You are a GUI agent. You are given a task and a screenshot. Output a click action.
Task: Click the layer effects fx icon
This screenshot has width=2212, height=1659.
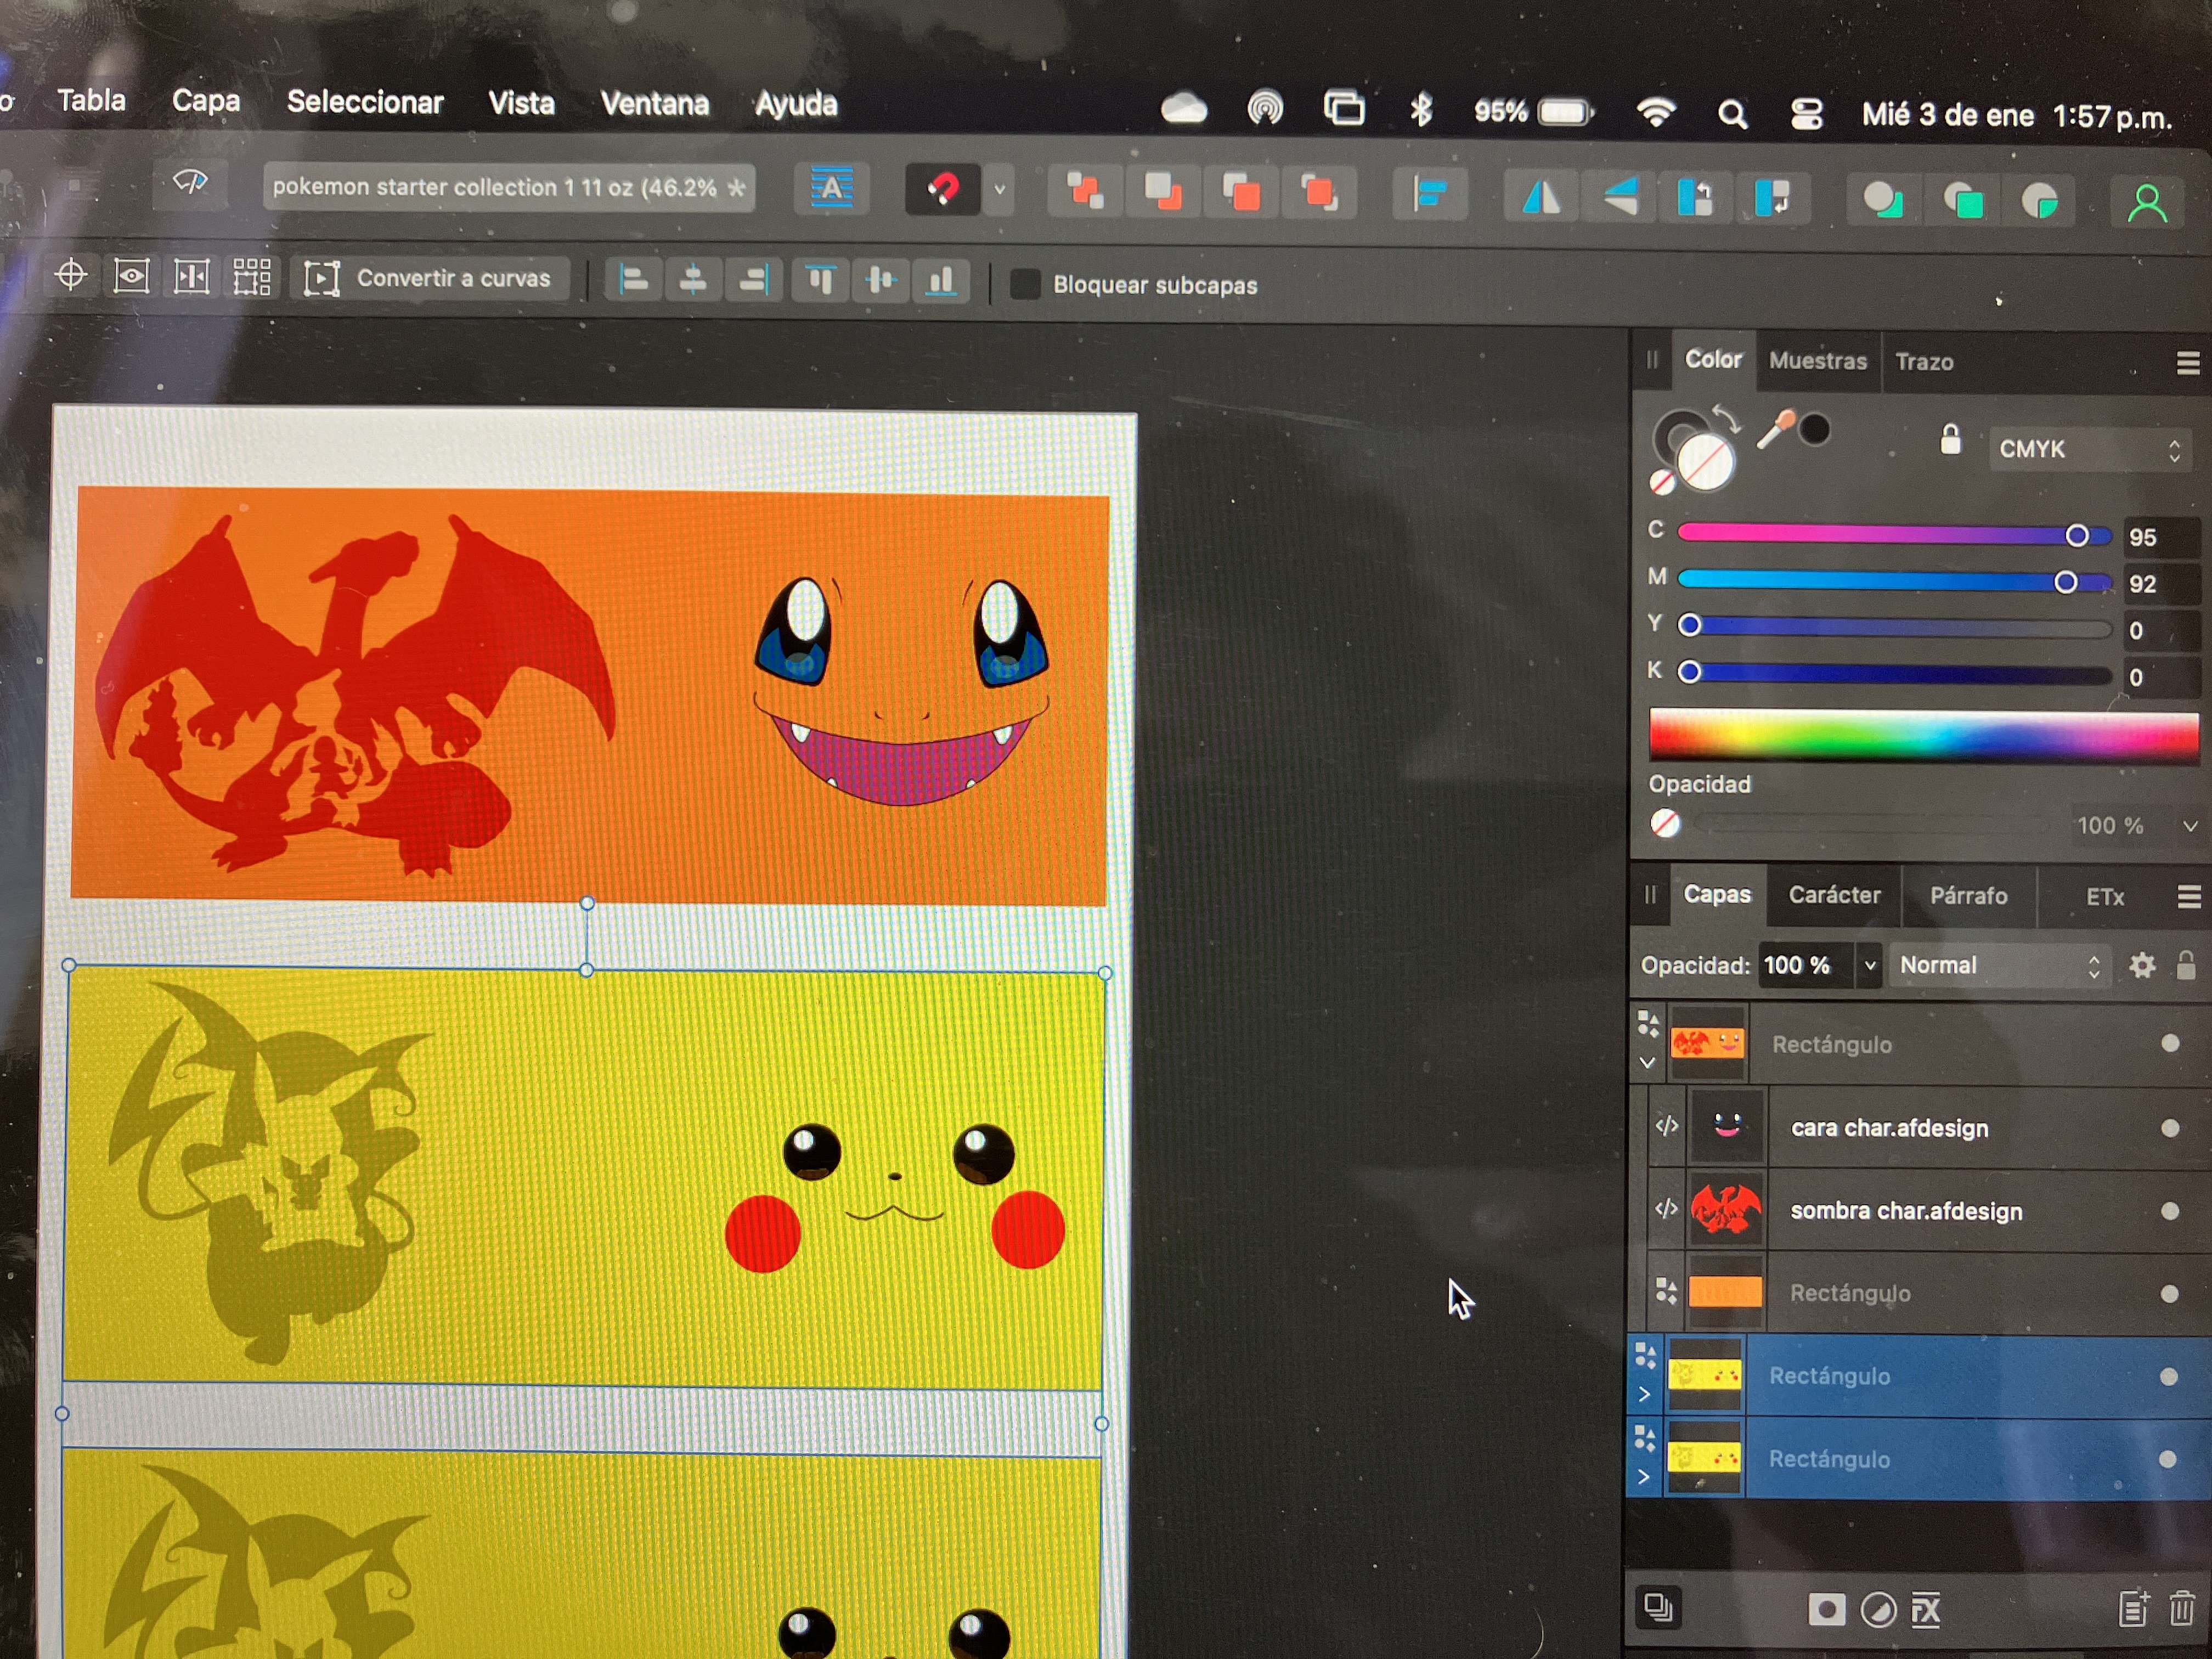click(x=1926, y=1610)
